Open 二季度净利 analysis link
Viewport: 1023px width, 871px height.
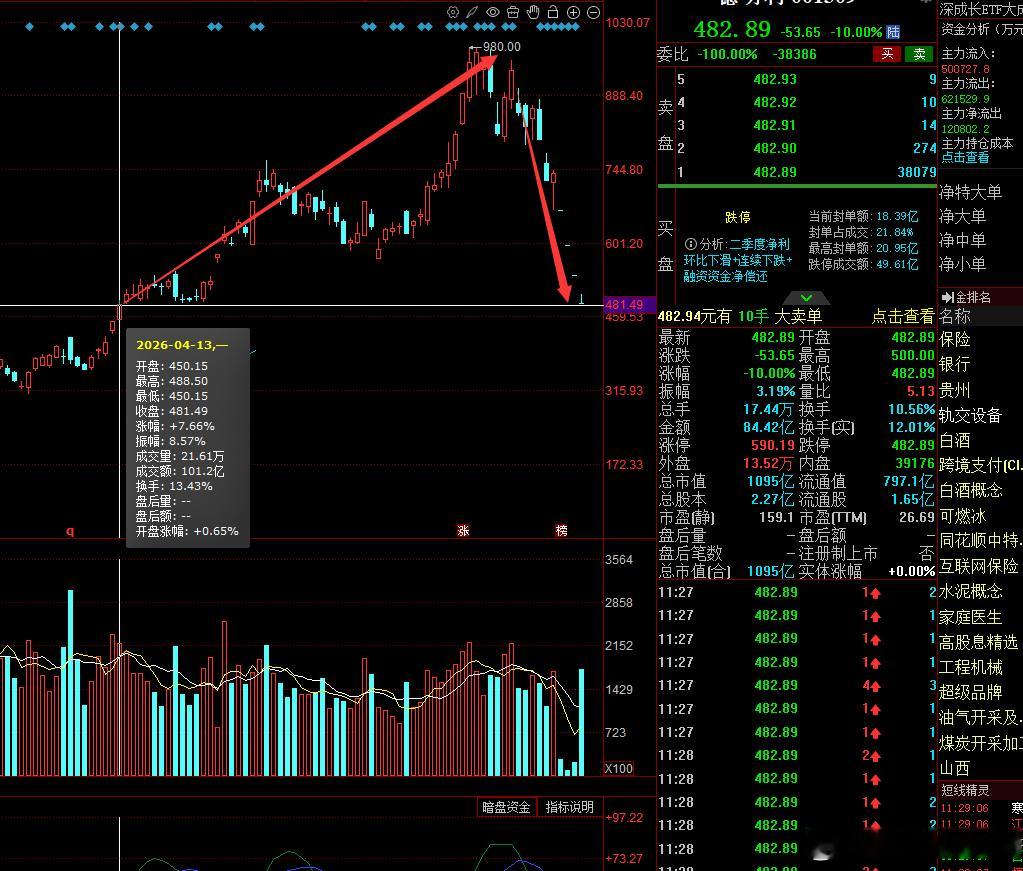[x=759, y=244]
